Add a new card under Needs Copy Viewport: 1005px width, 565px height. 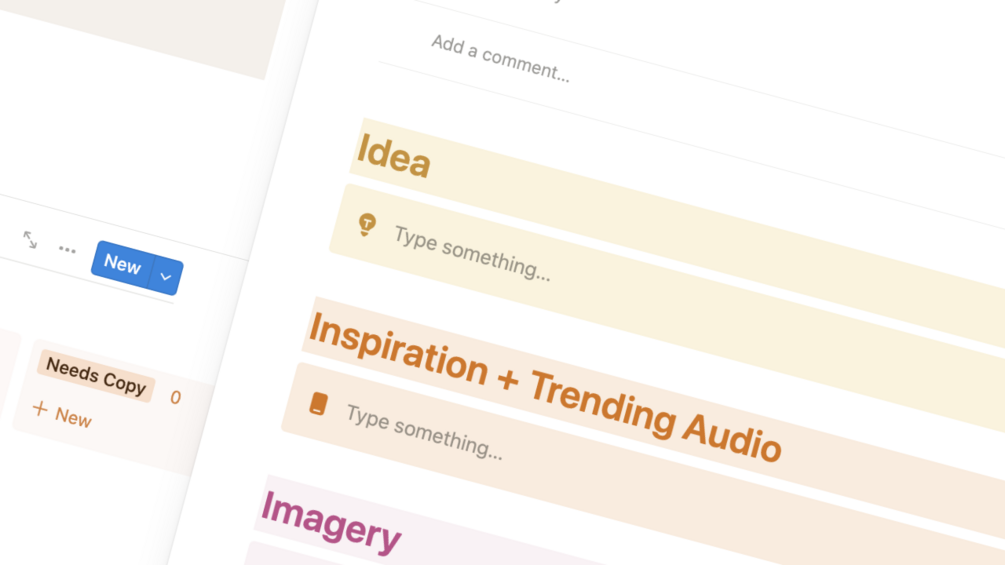pyautogui.click(x=63, y=414)
